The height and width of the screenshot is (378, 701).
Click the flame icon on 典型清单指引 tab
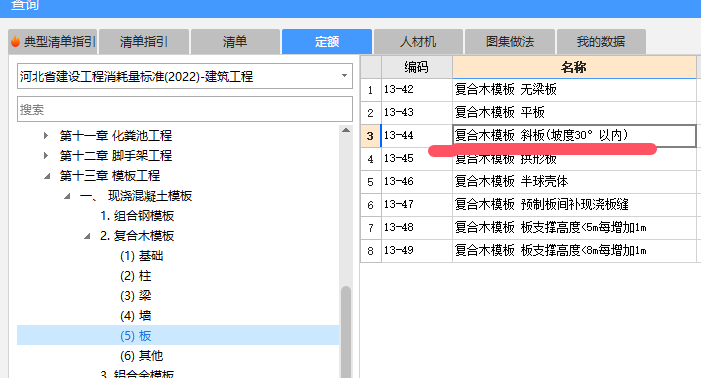16,42
